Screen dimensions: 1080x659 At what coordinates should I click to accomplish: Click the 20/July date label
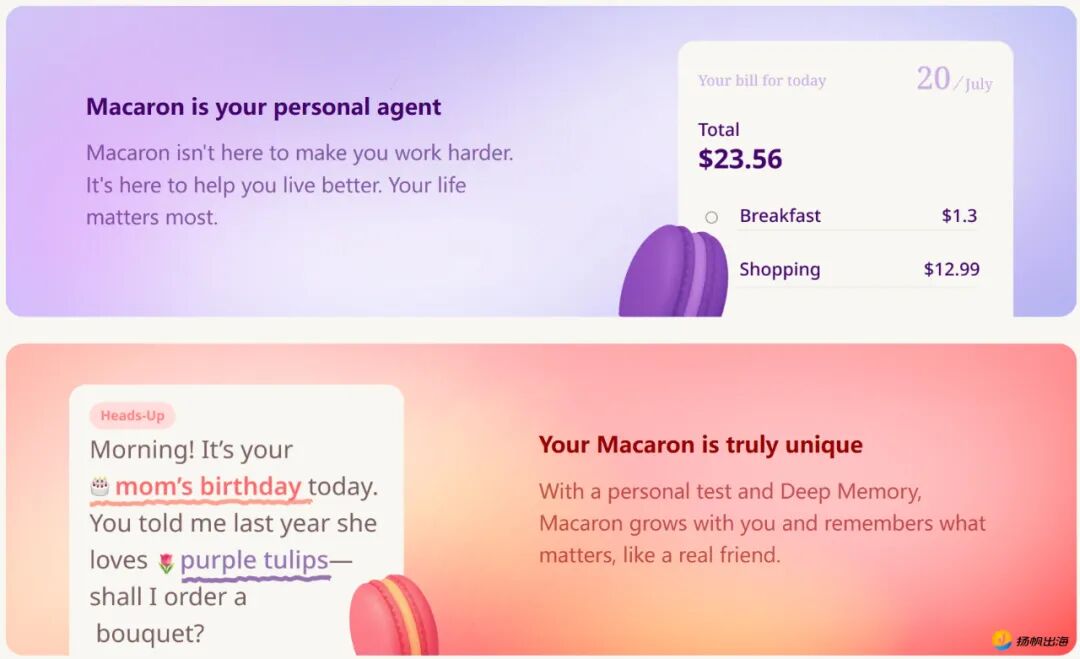pyautogui.click(x=953, y=80)
